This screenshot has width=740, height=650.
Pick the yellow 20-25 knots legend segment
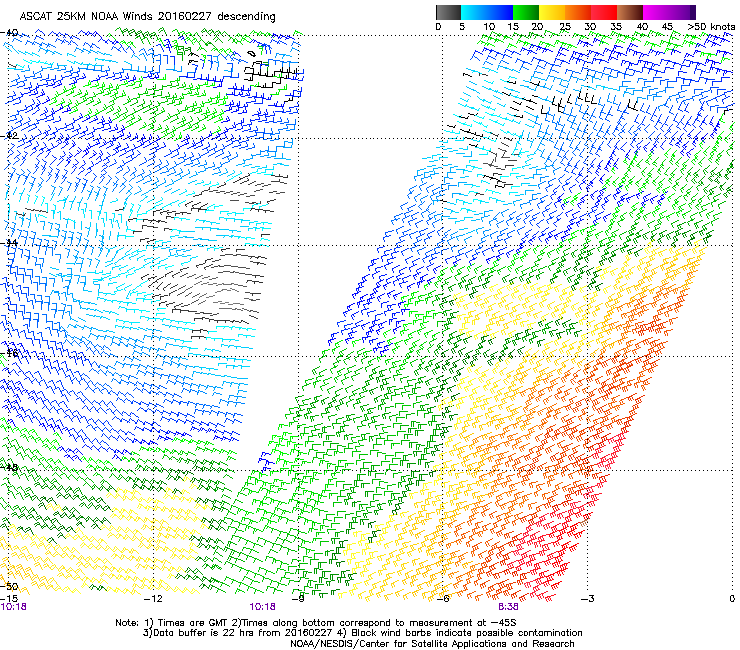point(552,12)
